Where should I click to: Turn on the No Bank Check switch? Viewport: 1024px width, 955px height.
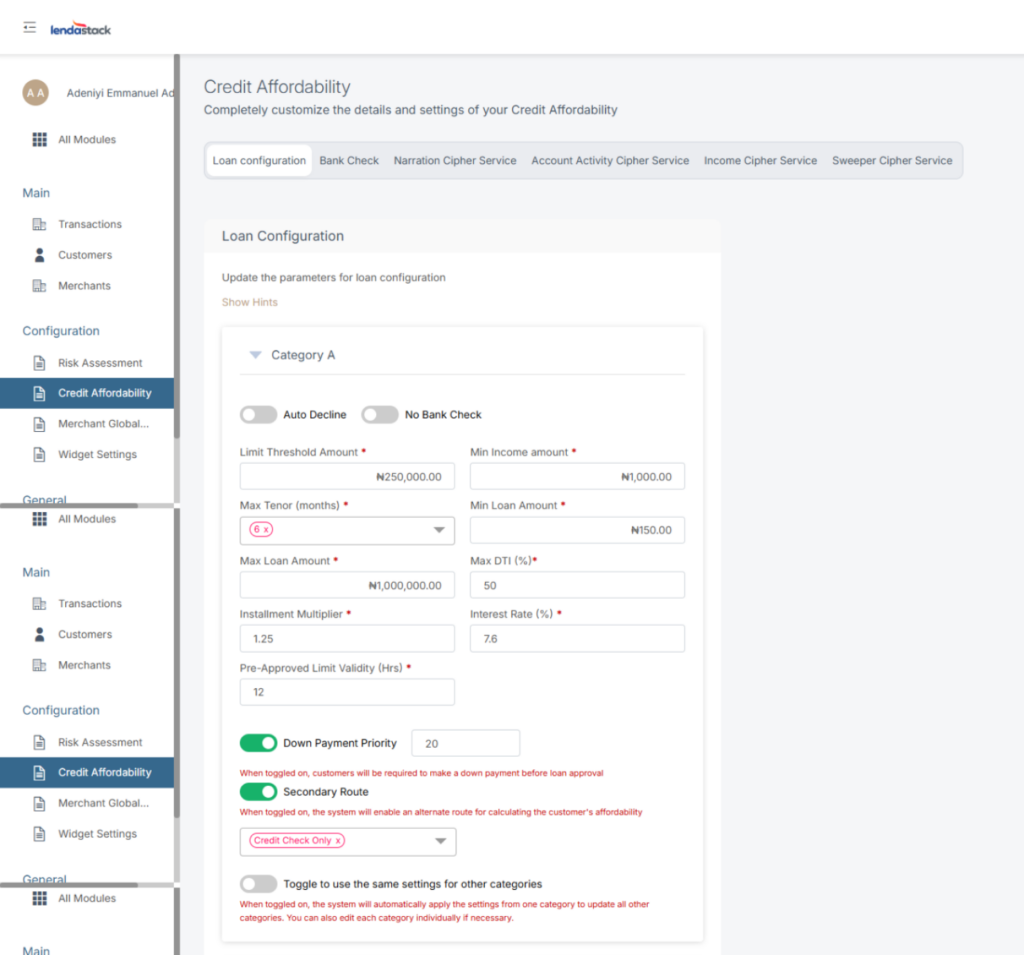(380, 414)
